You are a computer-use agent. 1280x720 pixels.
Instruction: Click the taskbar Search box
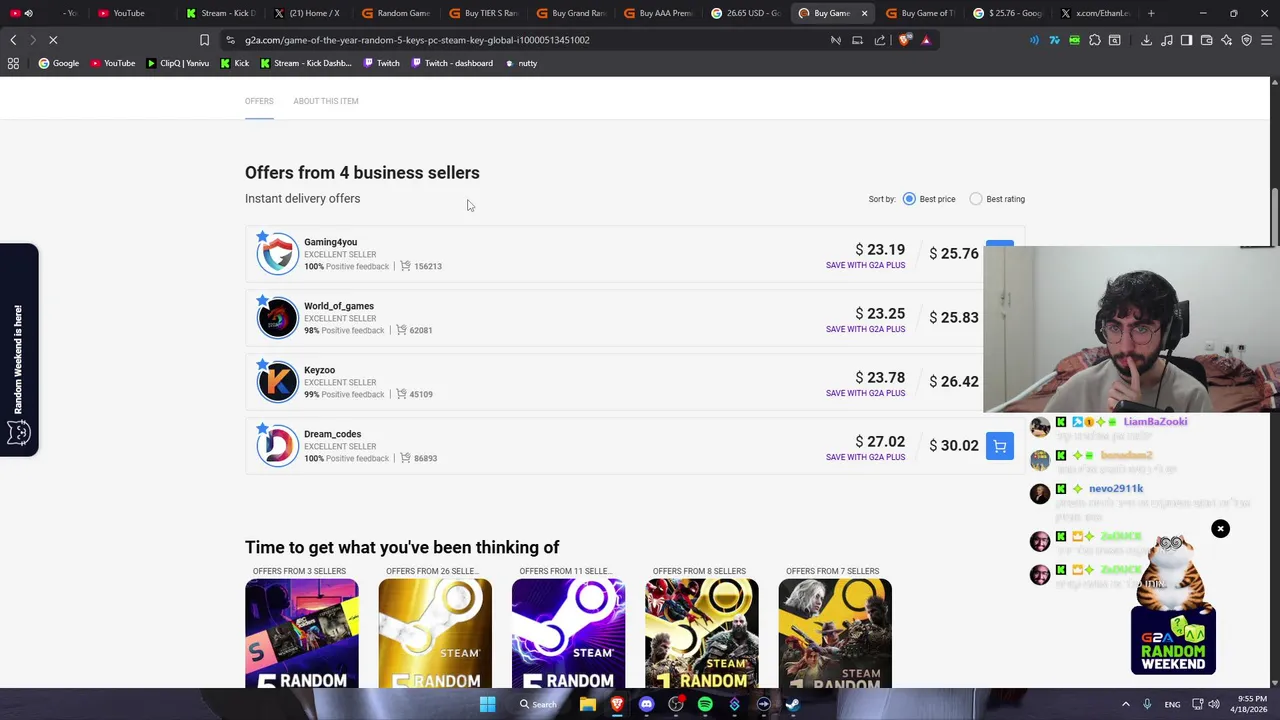[x=538, y=704]
